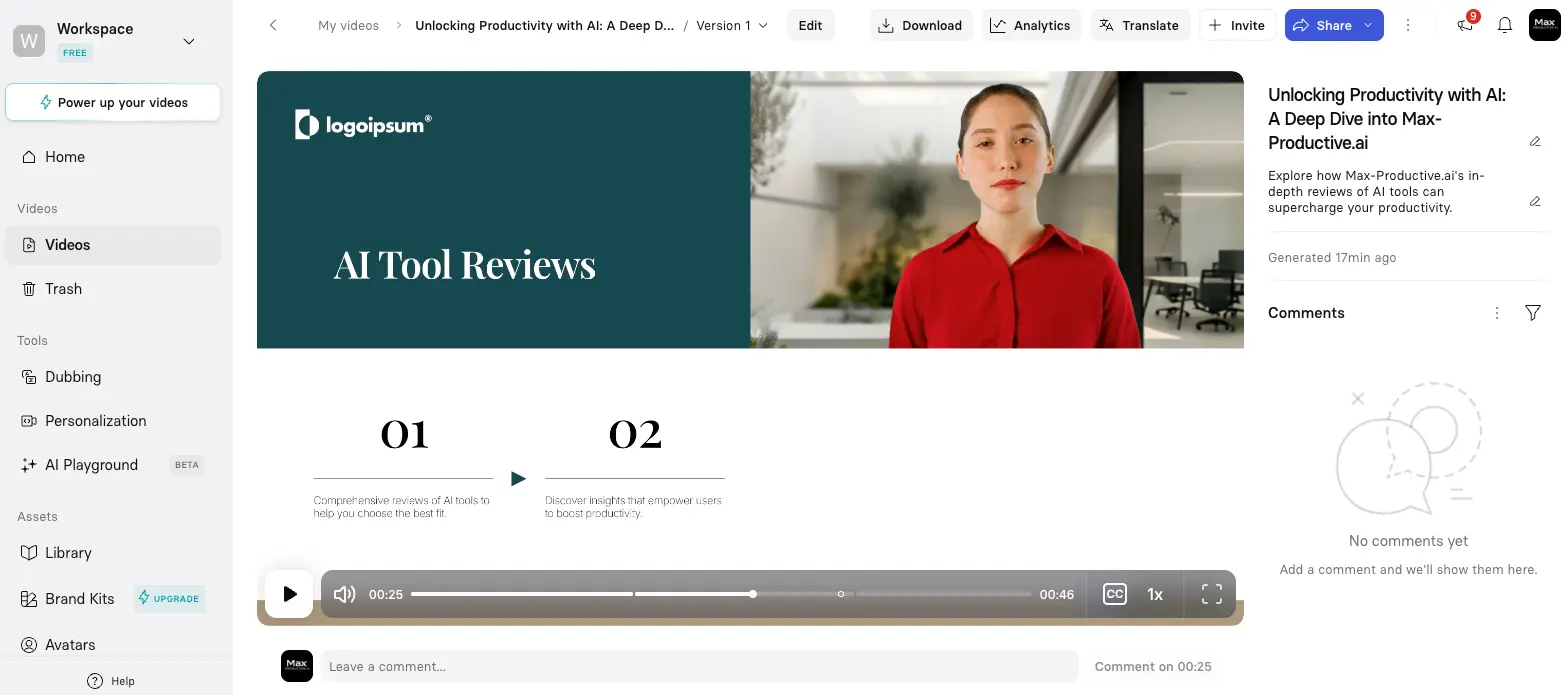This screenshot has height=695, width=1565.
Task: Mute the video volume
Action: coord(345,594)
